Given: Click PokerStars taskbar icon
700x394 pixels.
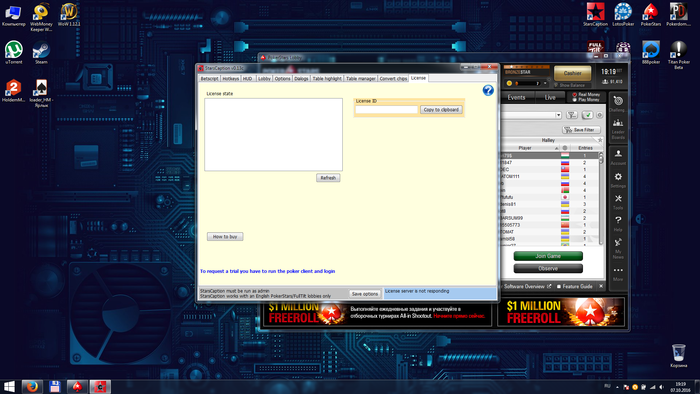Looking at the screenshot, I should click(77, 386).
